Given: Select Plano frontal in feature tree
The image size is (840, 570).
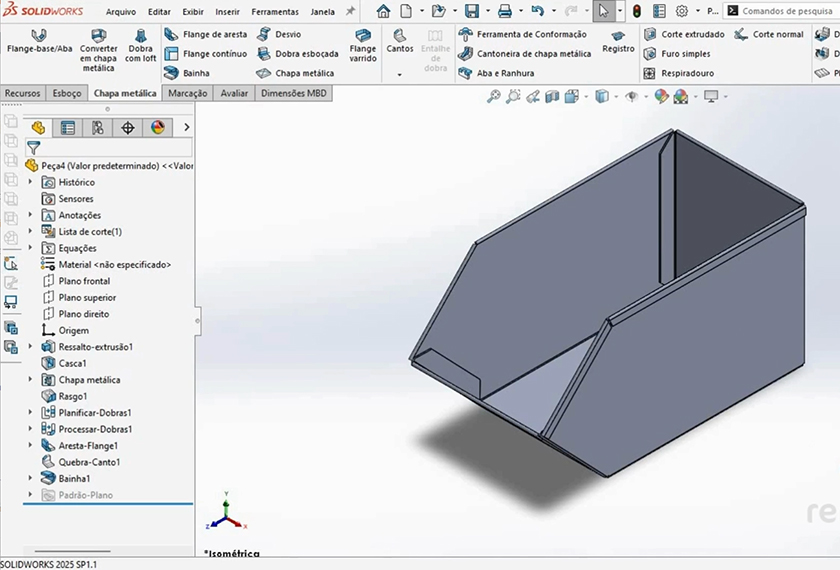Looking at the screenshot, I should click(x=84, y=281).
